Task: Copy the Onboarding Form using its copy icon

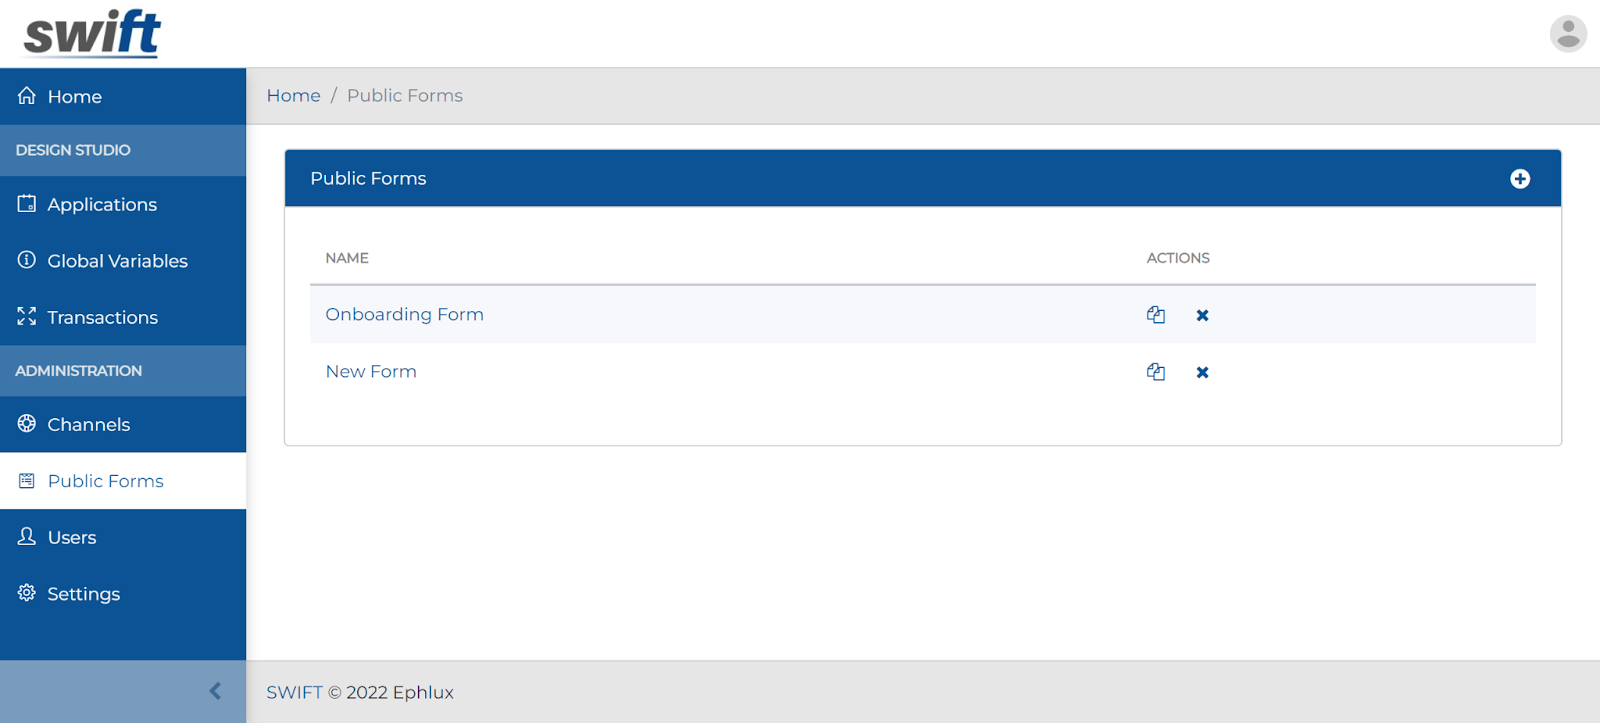Action: click(x=1155, y=315)
